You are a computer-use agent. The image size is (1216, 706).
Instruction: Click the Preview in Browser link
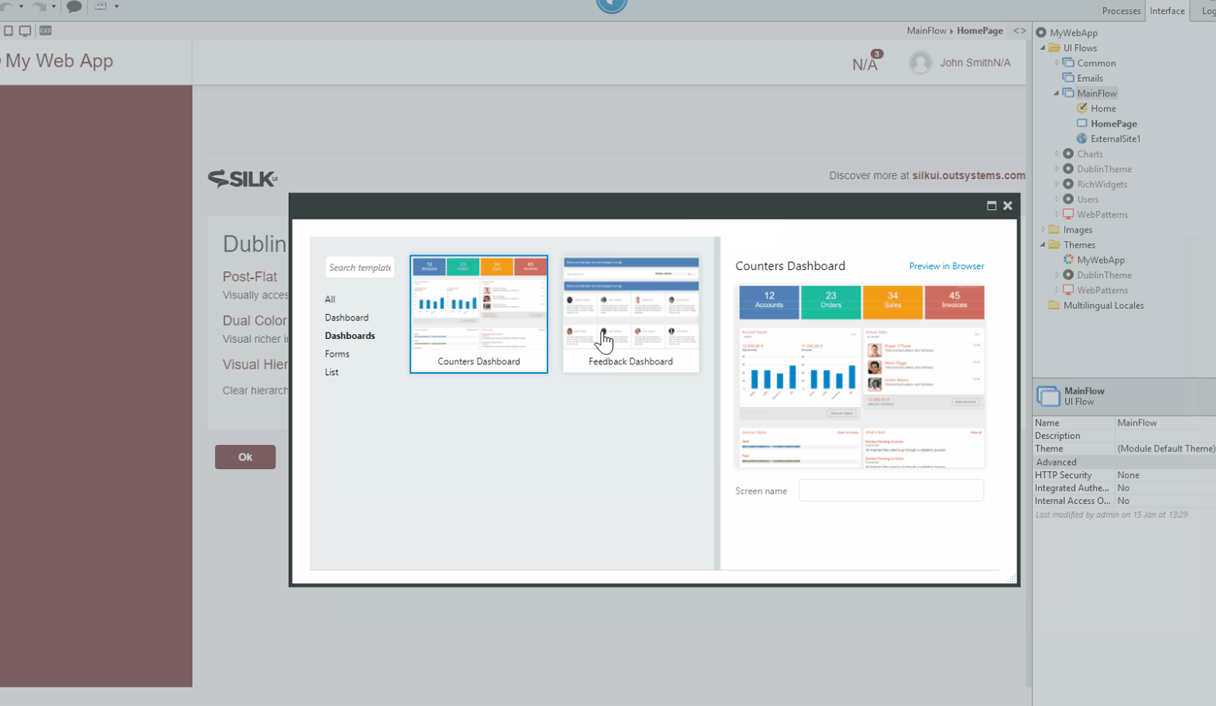pos(948,266)
